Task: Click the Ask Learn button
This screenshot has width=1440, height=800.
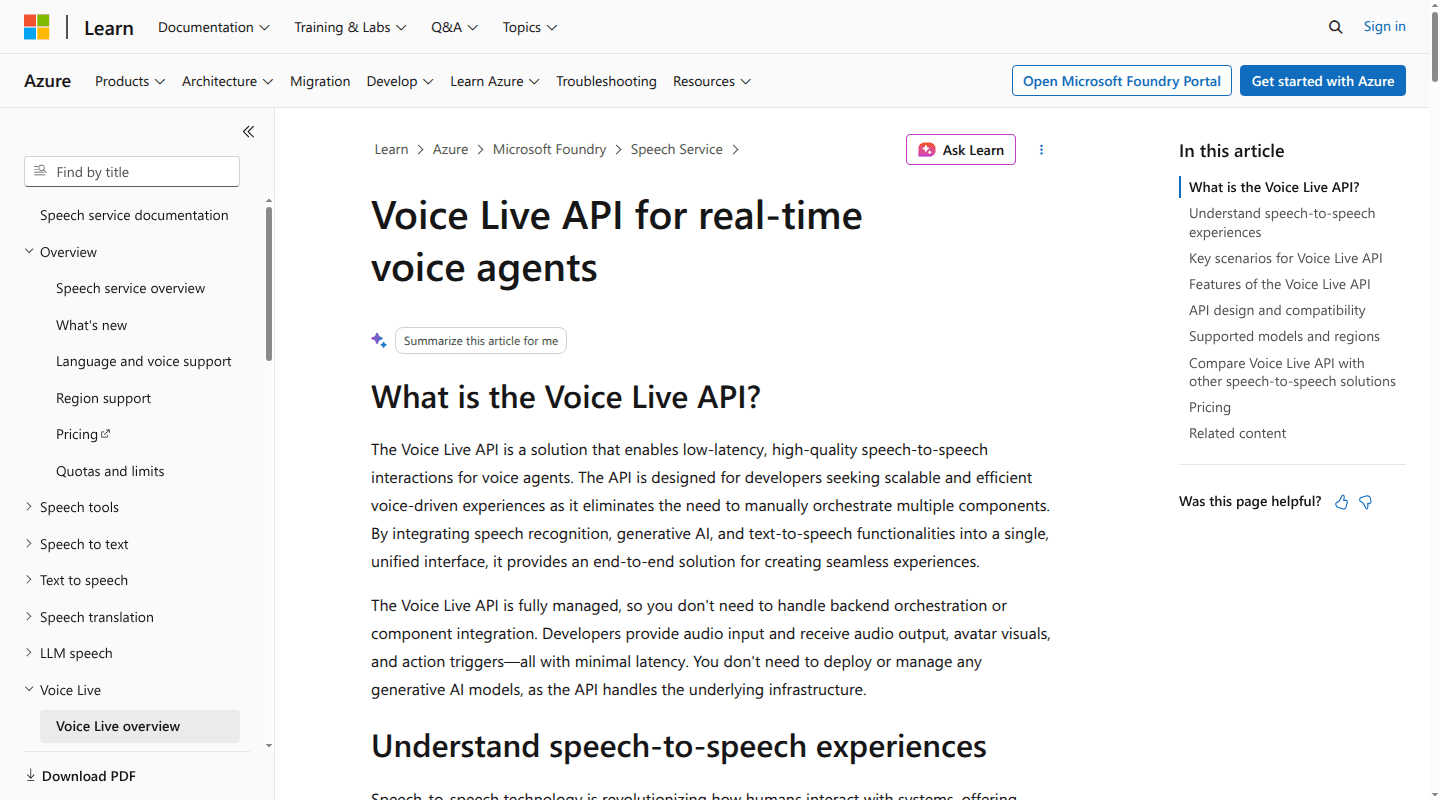Action: pos(961,150)
